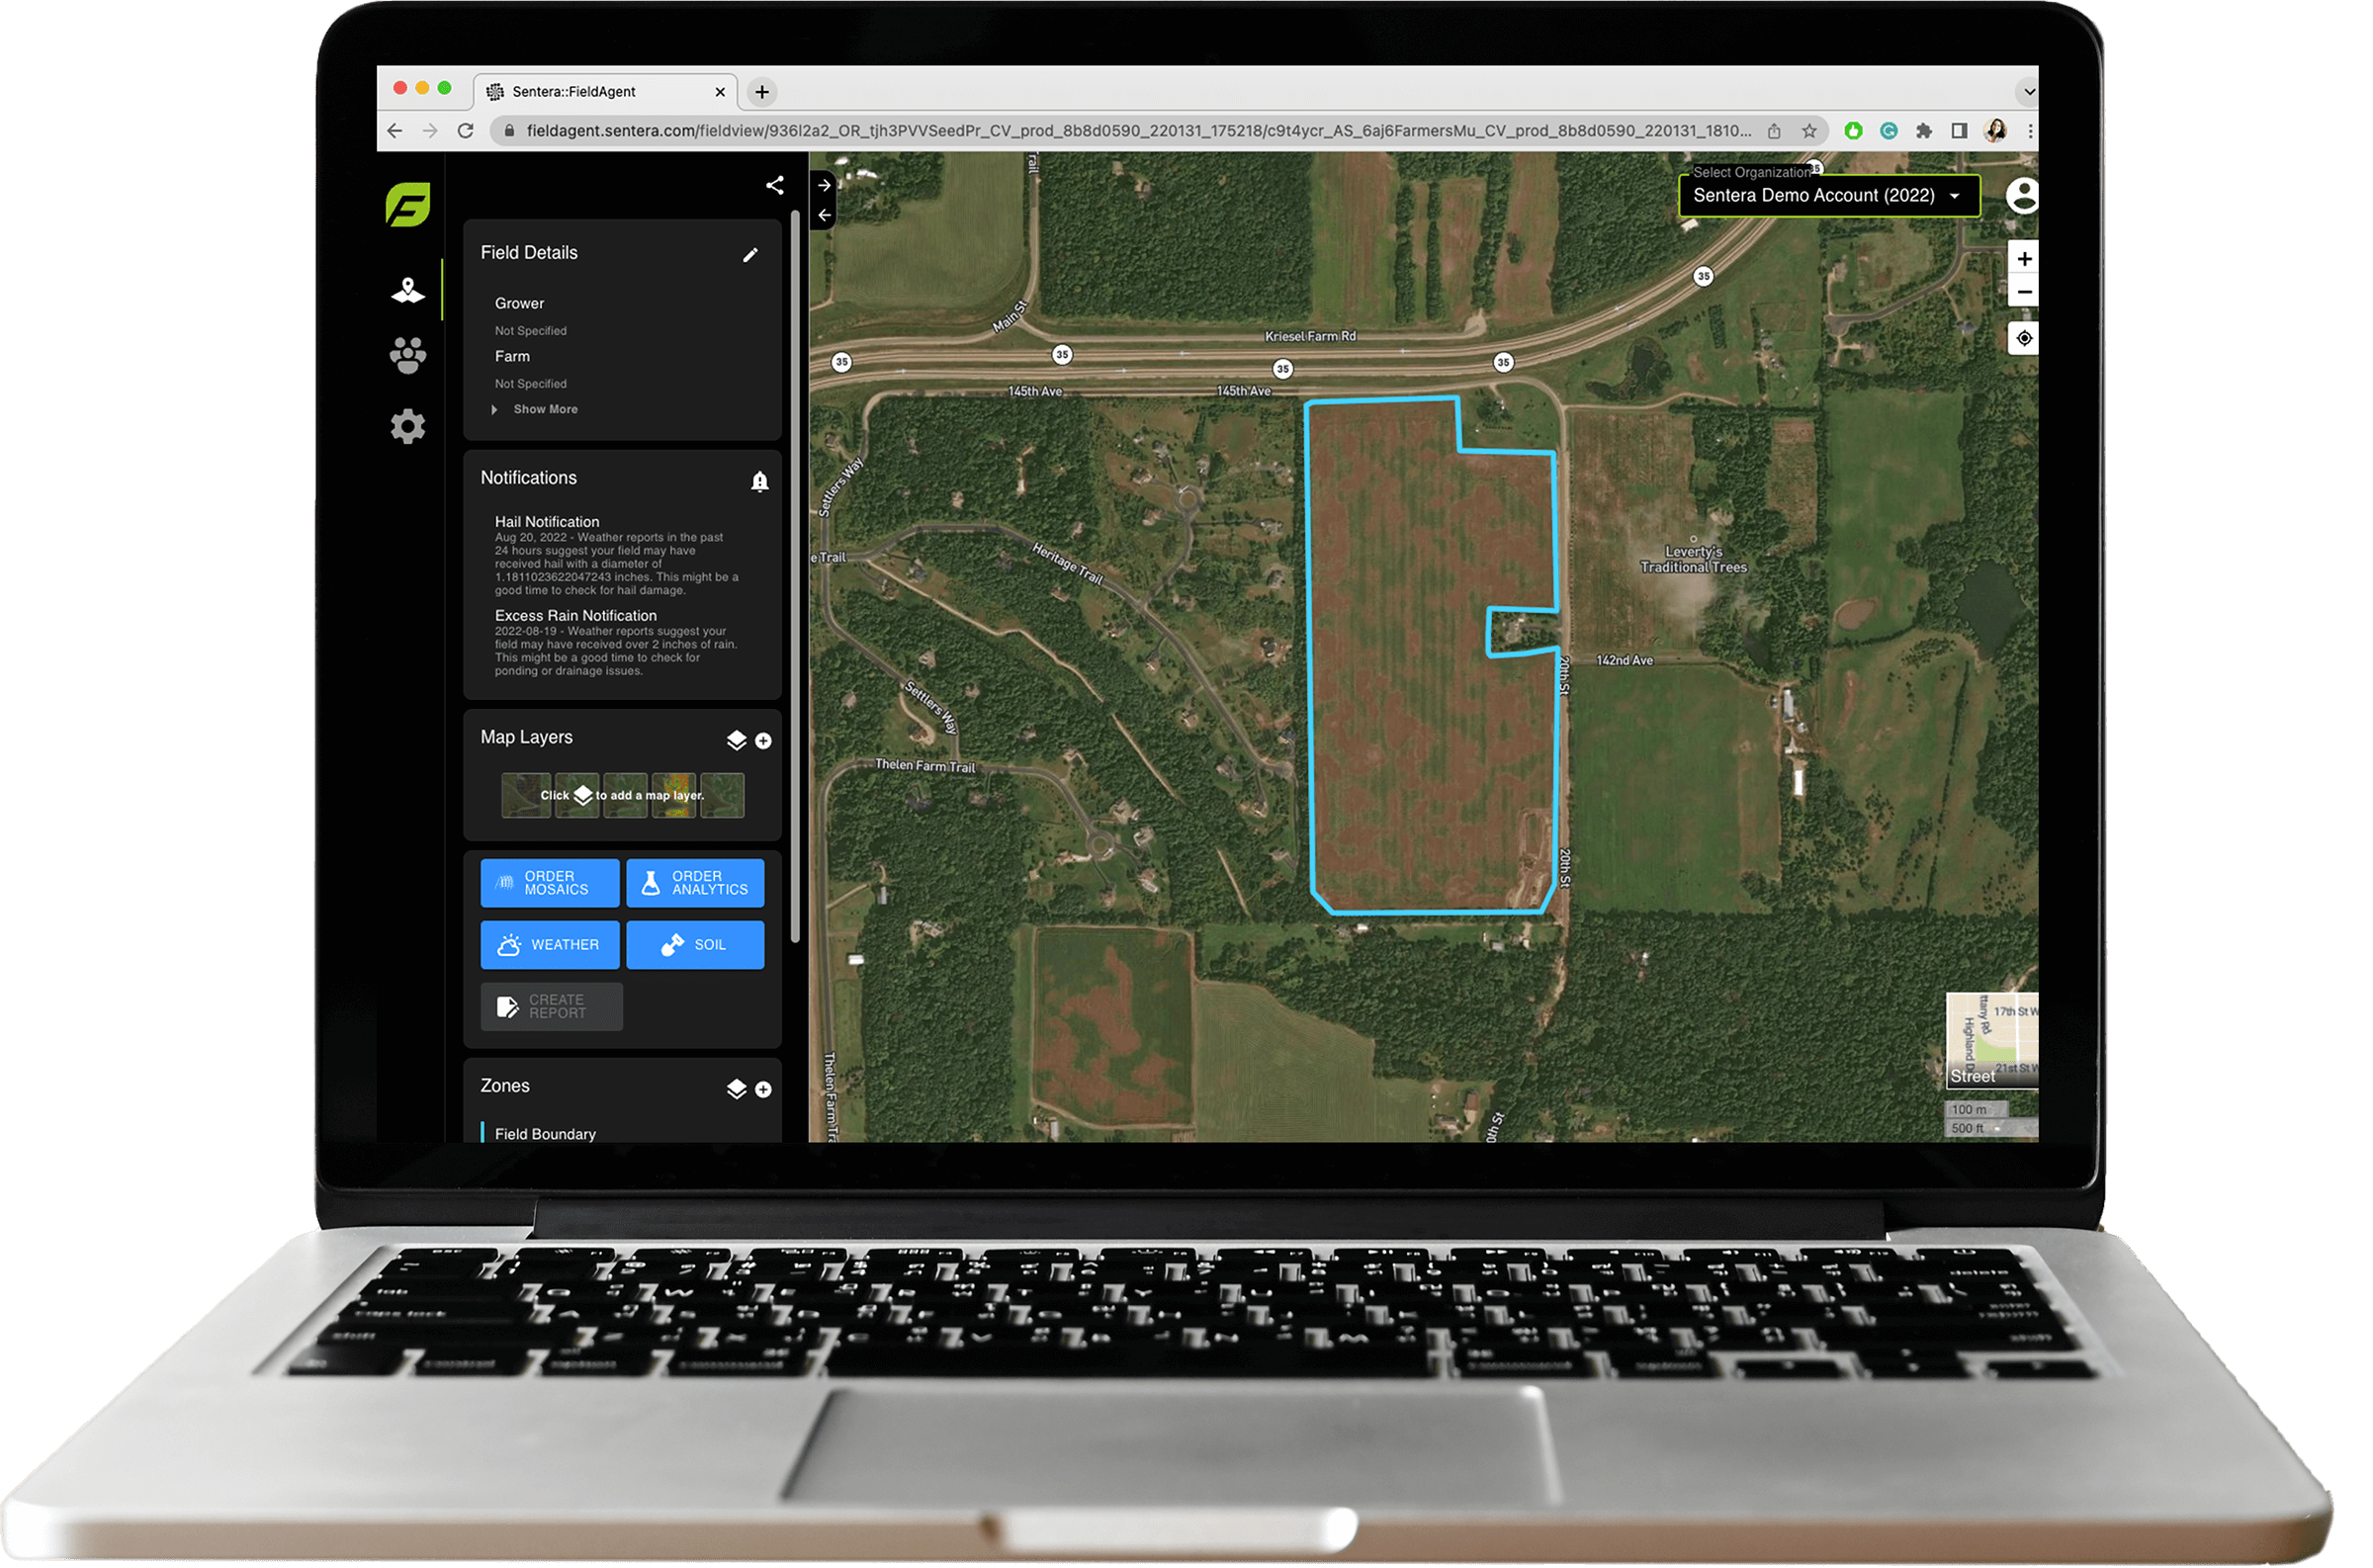Screen dimensions: 2373x1568
Task: Open a new browser tab
Action: [763, 92]
